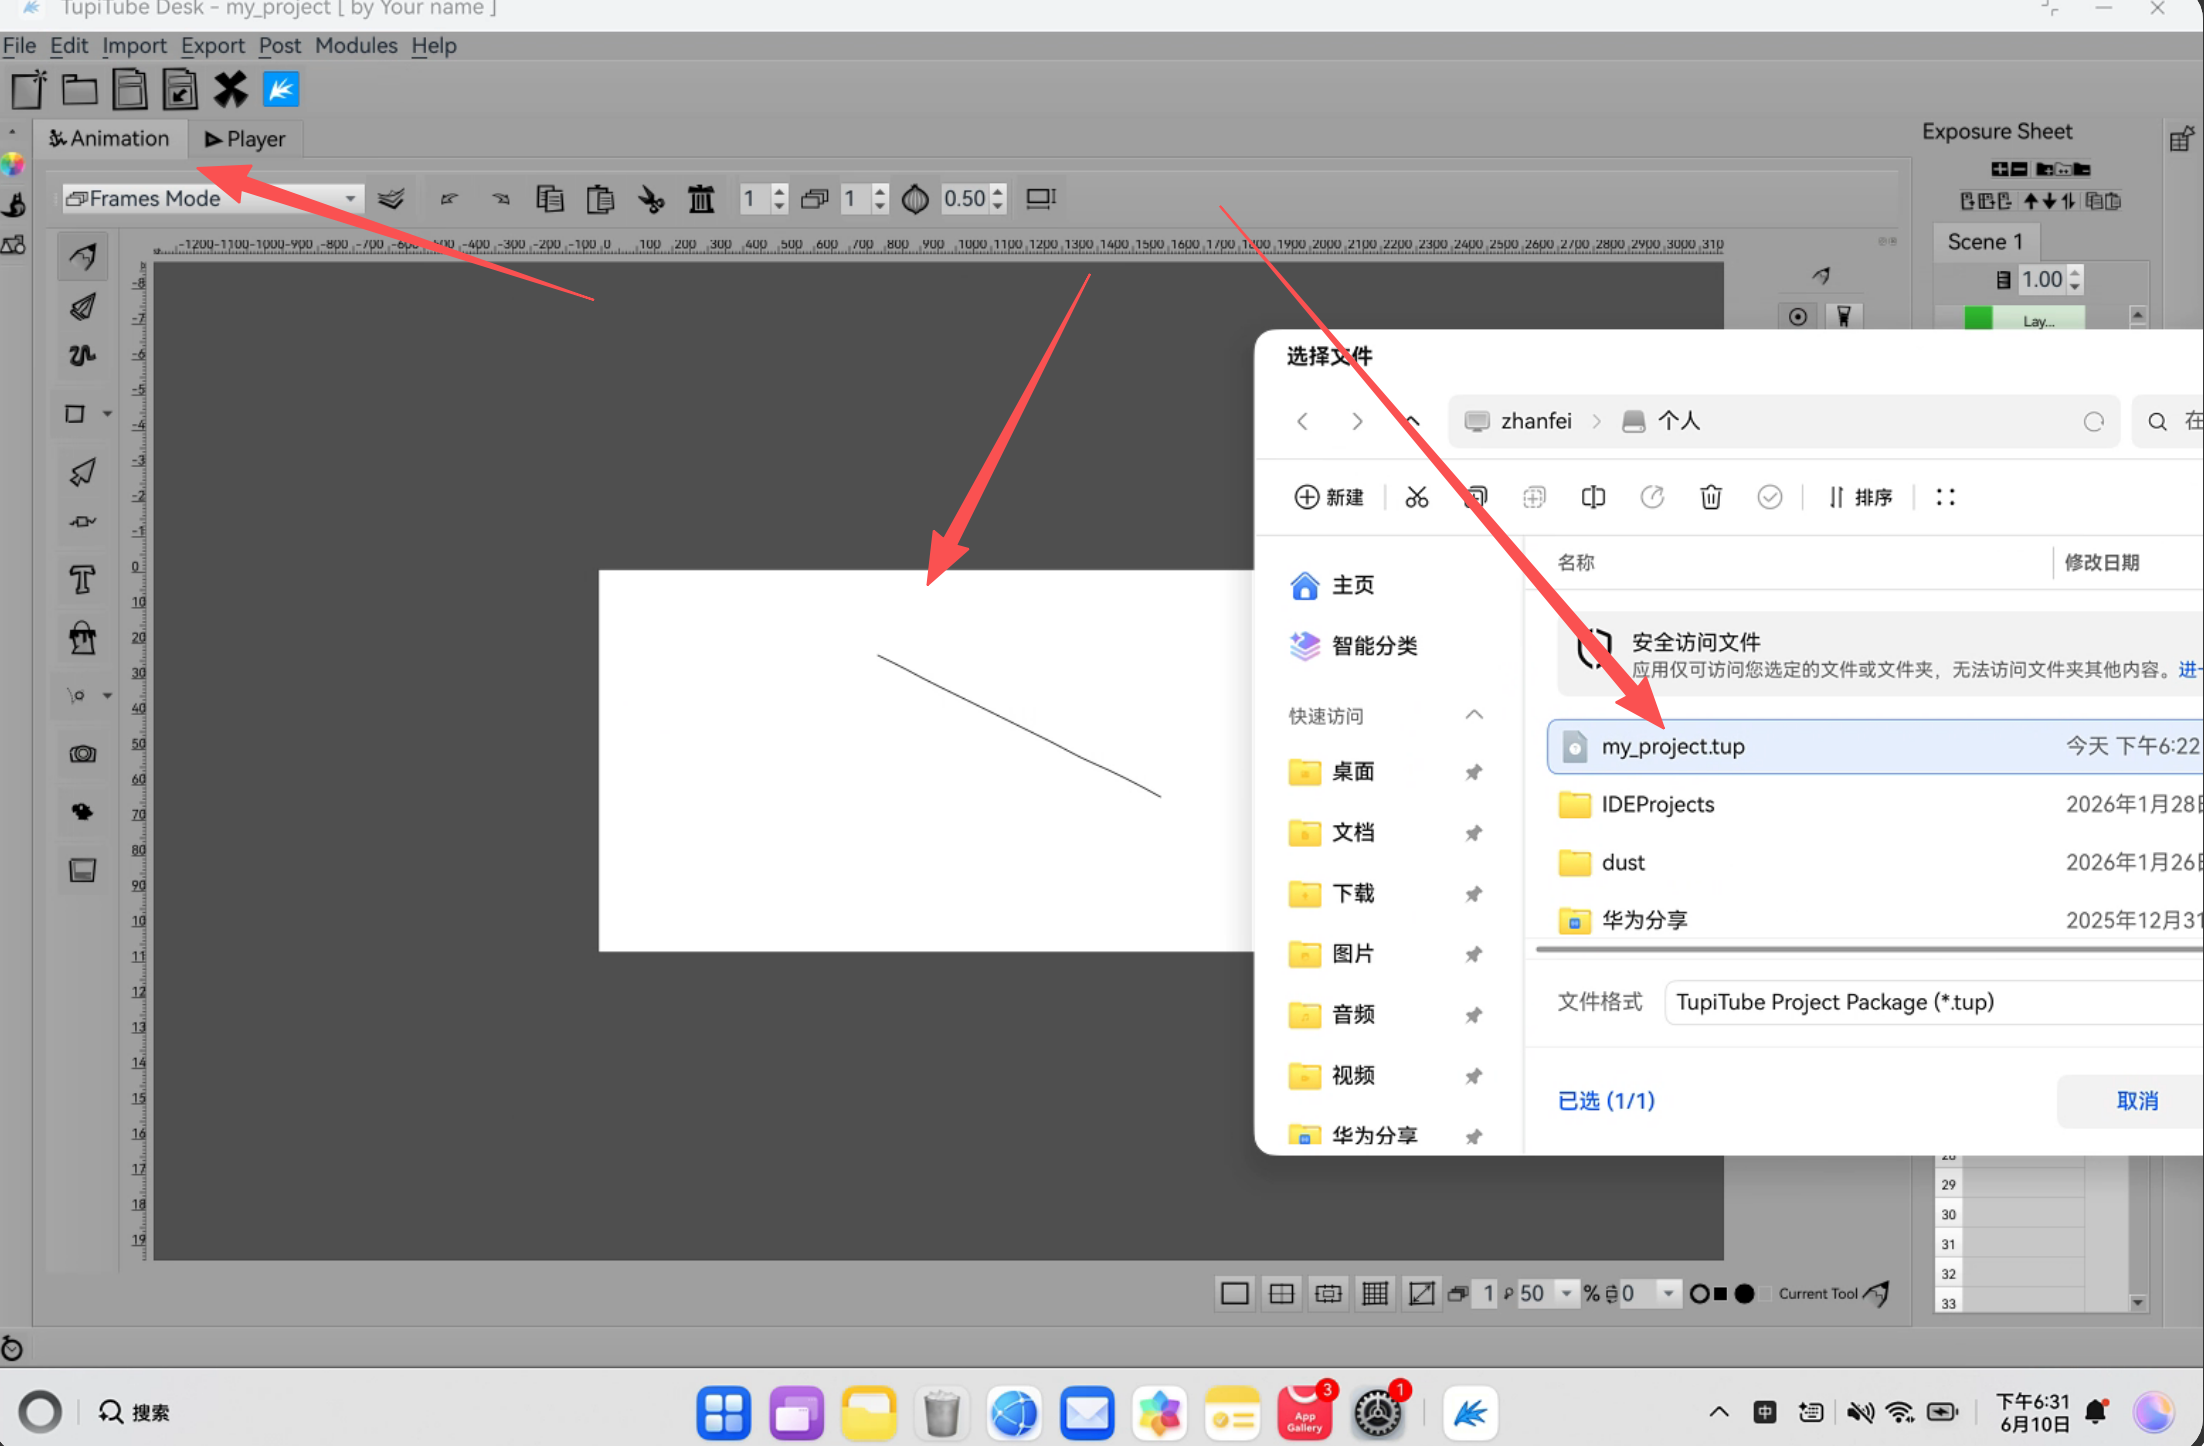Screen dimensions: 2204x1446
Task: Expand the tweening tool options arrow
Action: [107, 695]
